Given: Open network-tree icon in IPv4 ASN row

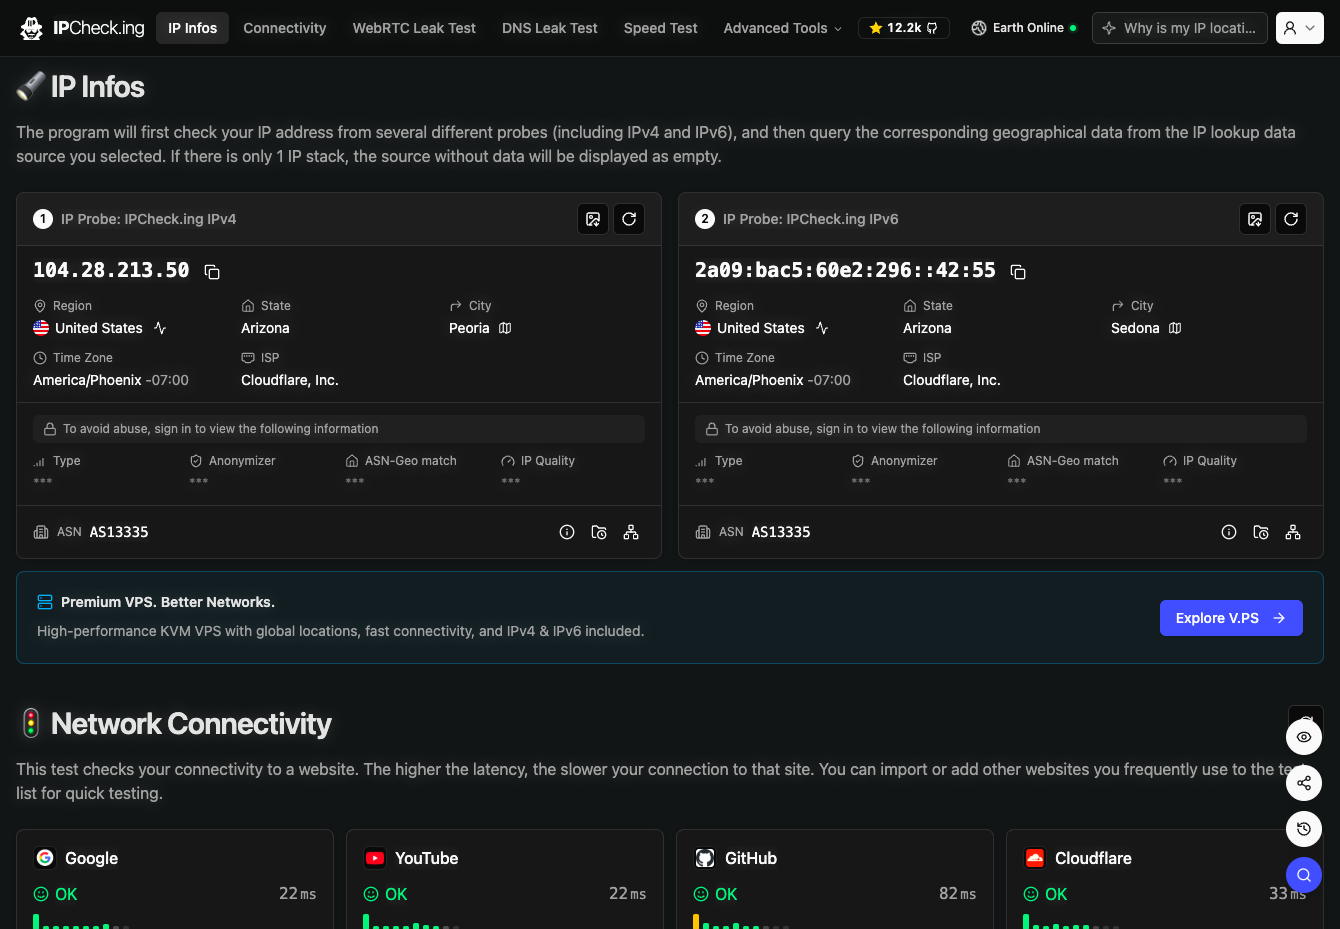Looking at the screenshot, I should click(631, 532).
